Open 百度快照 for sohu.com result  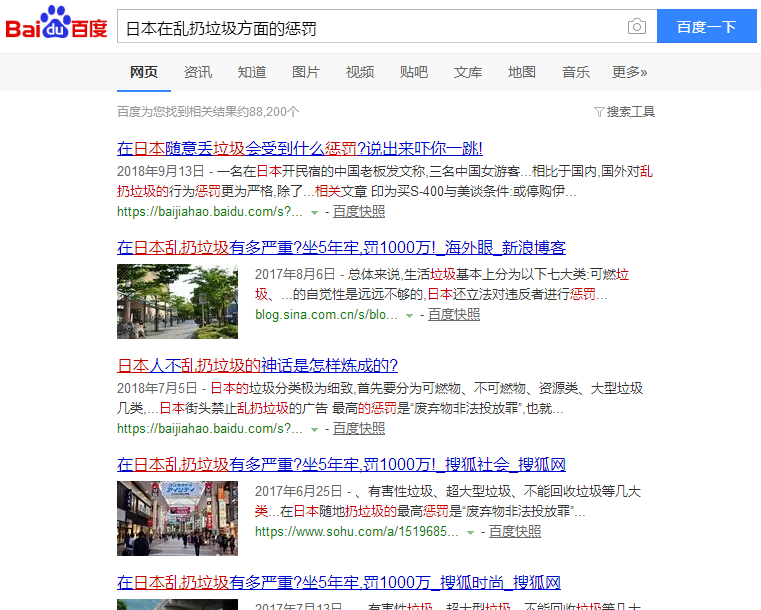coord(515,531)
